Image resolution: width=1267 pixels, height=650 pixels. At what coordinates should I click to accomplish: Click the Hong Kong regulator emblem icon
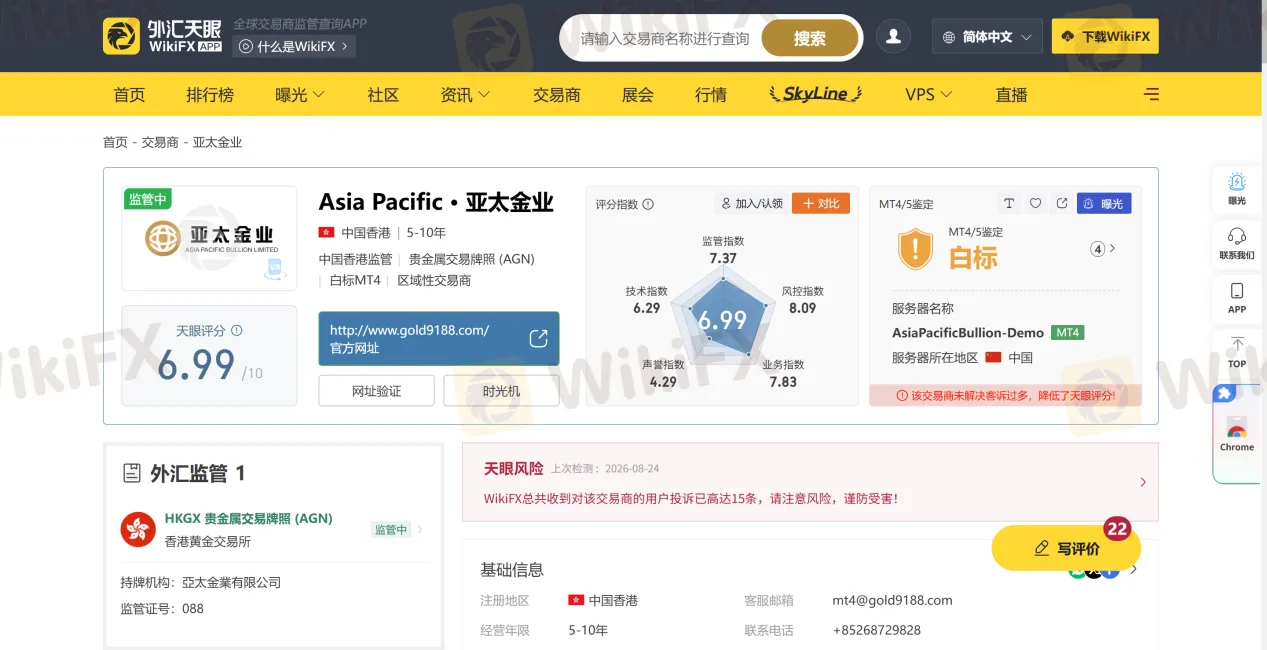pyautogui.click(x=138, y=529)
